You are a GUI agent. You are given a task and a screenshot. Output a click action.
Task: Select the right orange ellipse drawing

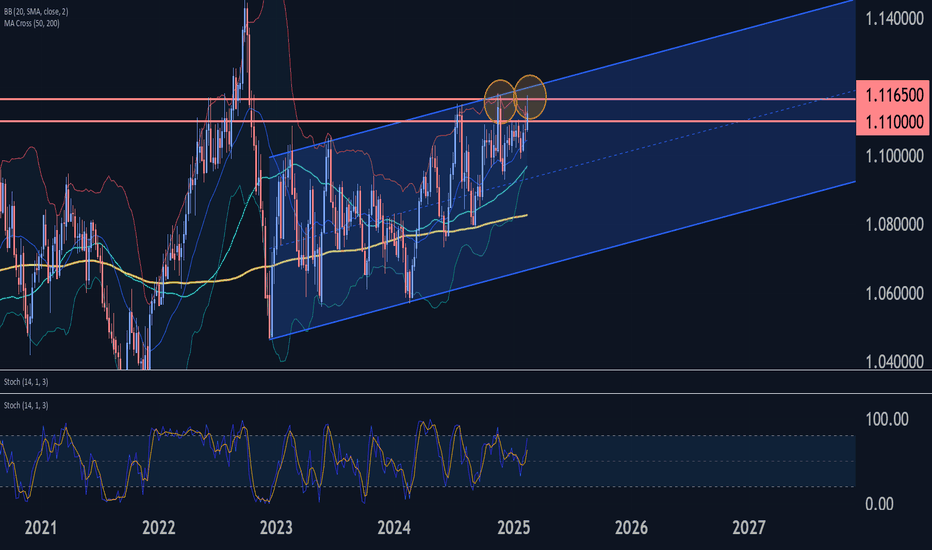click(530, 97)
